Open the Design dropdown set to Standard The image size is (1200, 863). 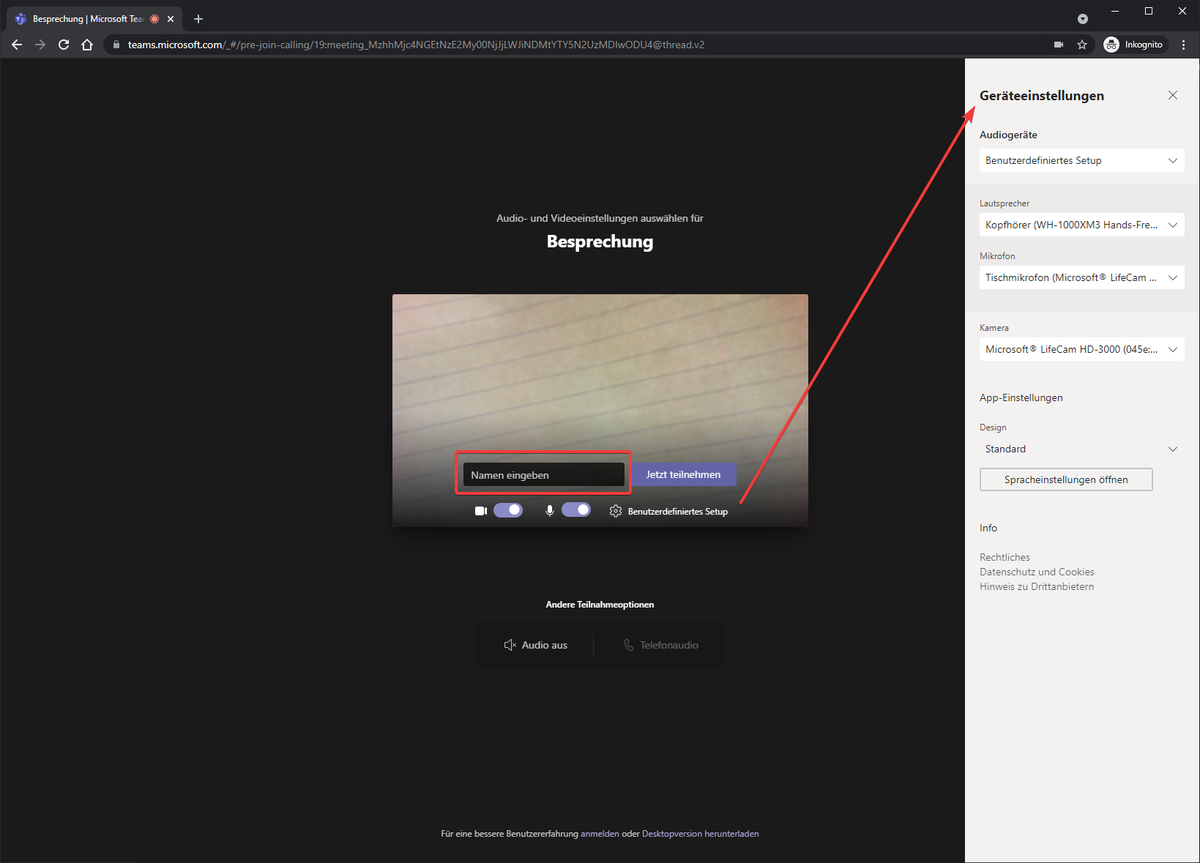(x=1082, y=449)
